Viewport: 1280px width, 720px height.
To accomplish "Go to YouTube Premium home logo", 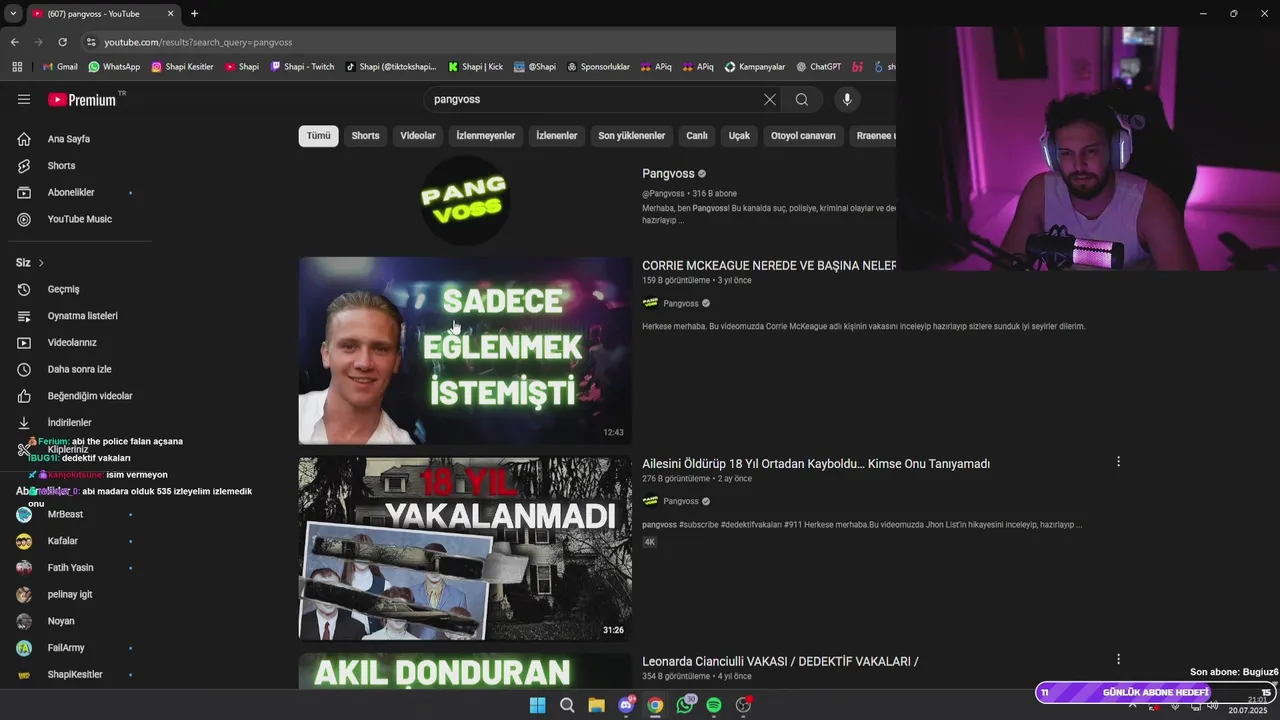I will pos(82,100).
